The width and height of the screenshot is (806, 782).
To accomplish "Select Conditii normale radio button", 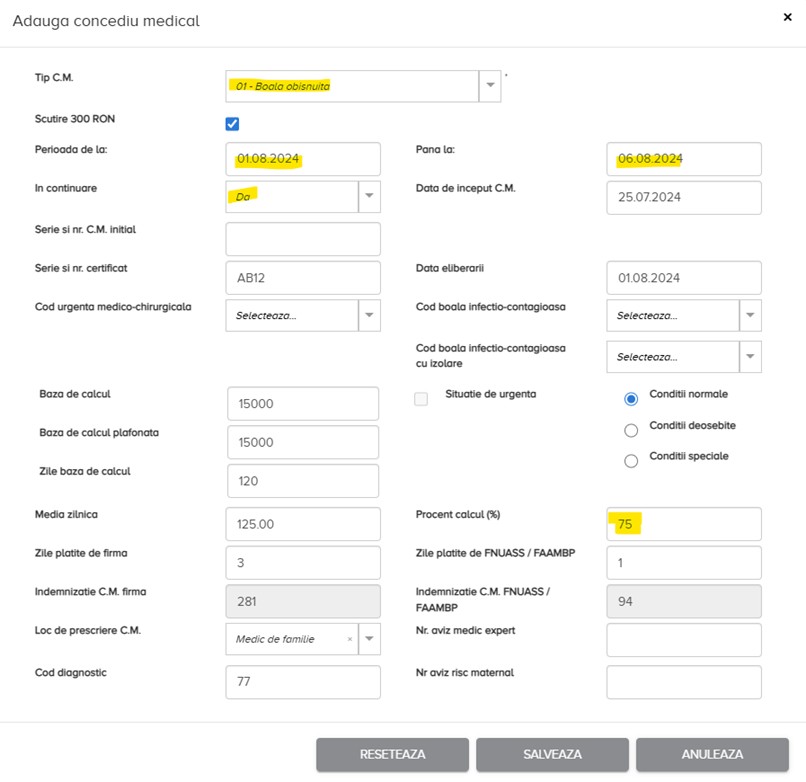I will click(x=631, y=399).
